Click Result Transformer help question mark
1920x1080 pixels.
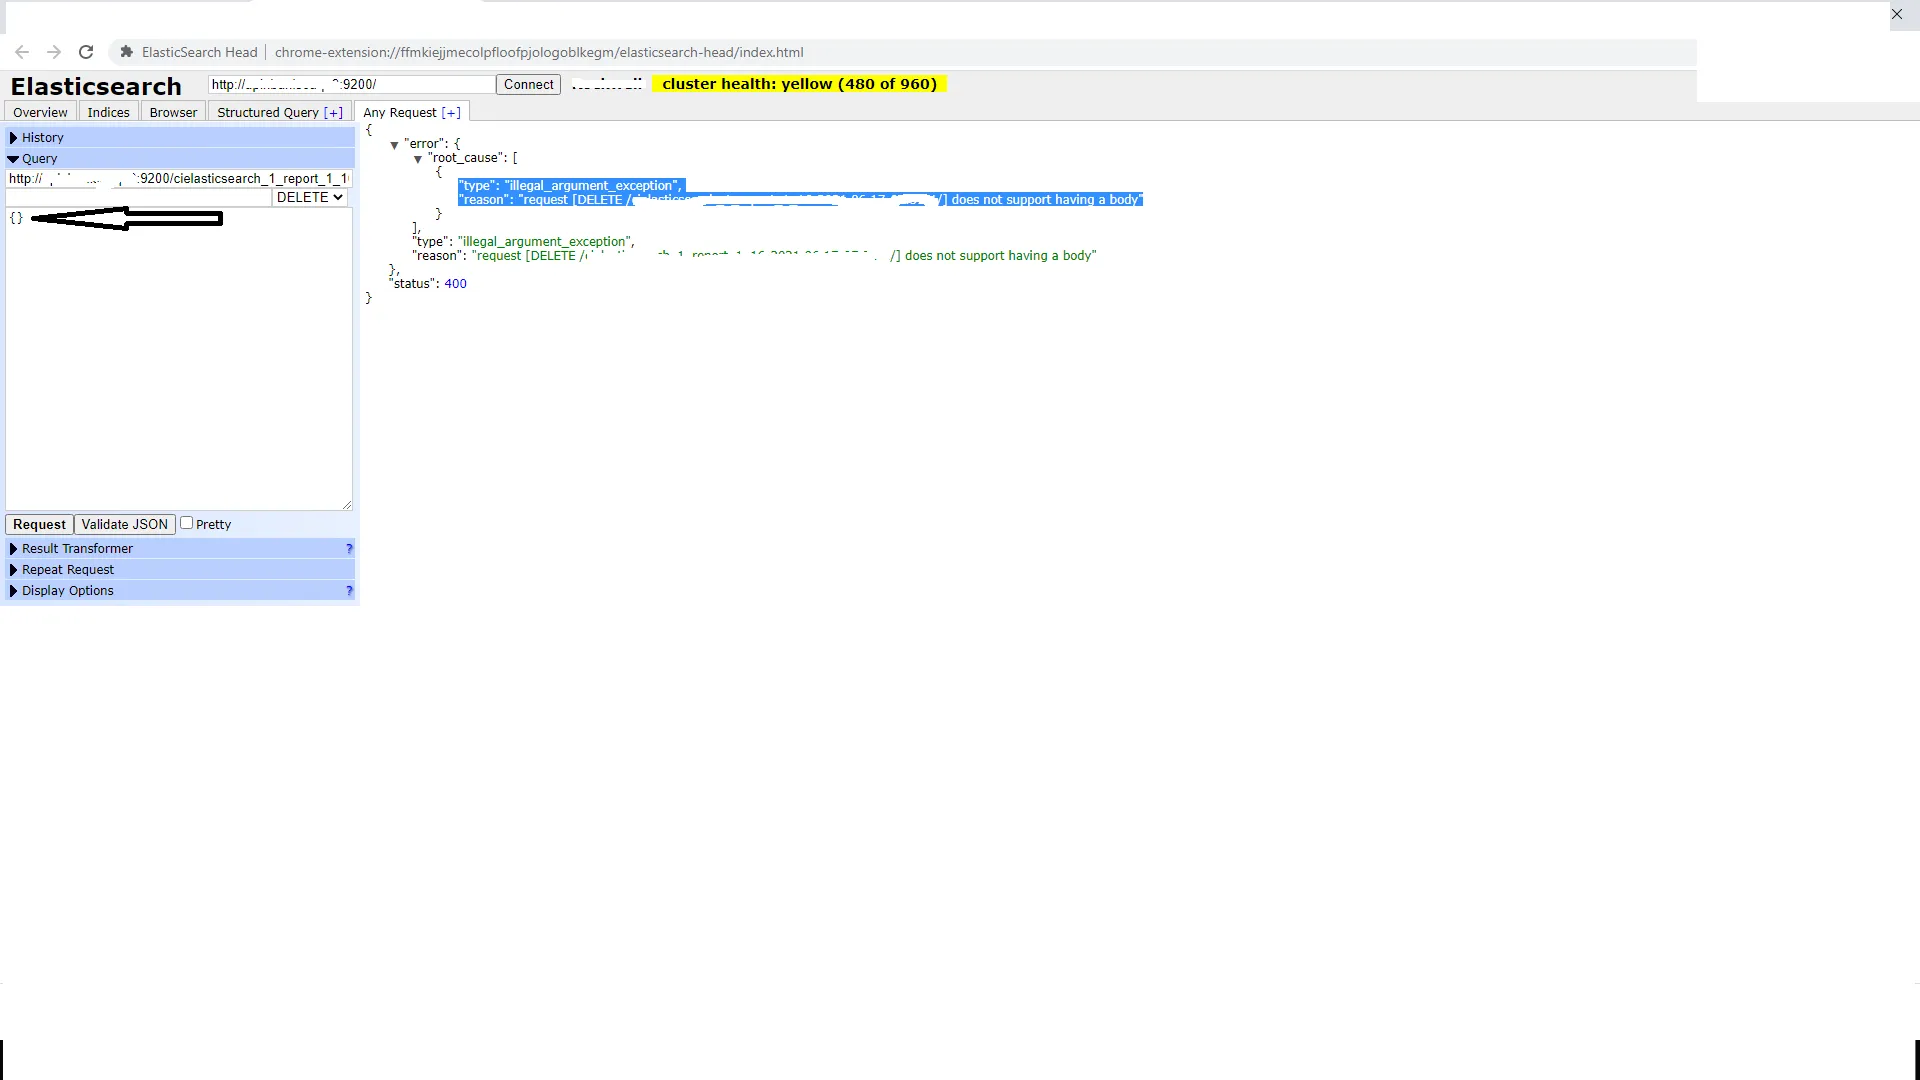coord(349,549)
